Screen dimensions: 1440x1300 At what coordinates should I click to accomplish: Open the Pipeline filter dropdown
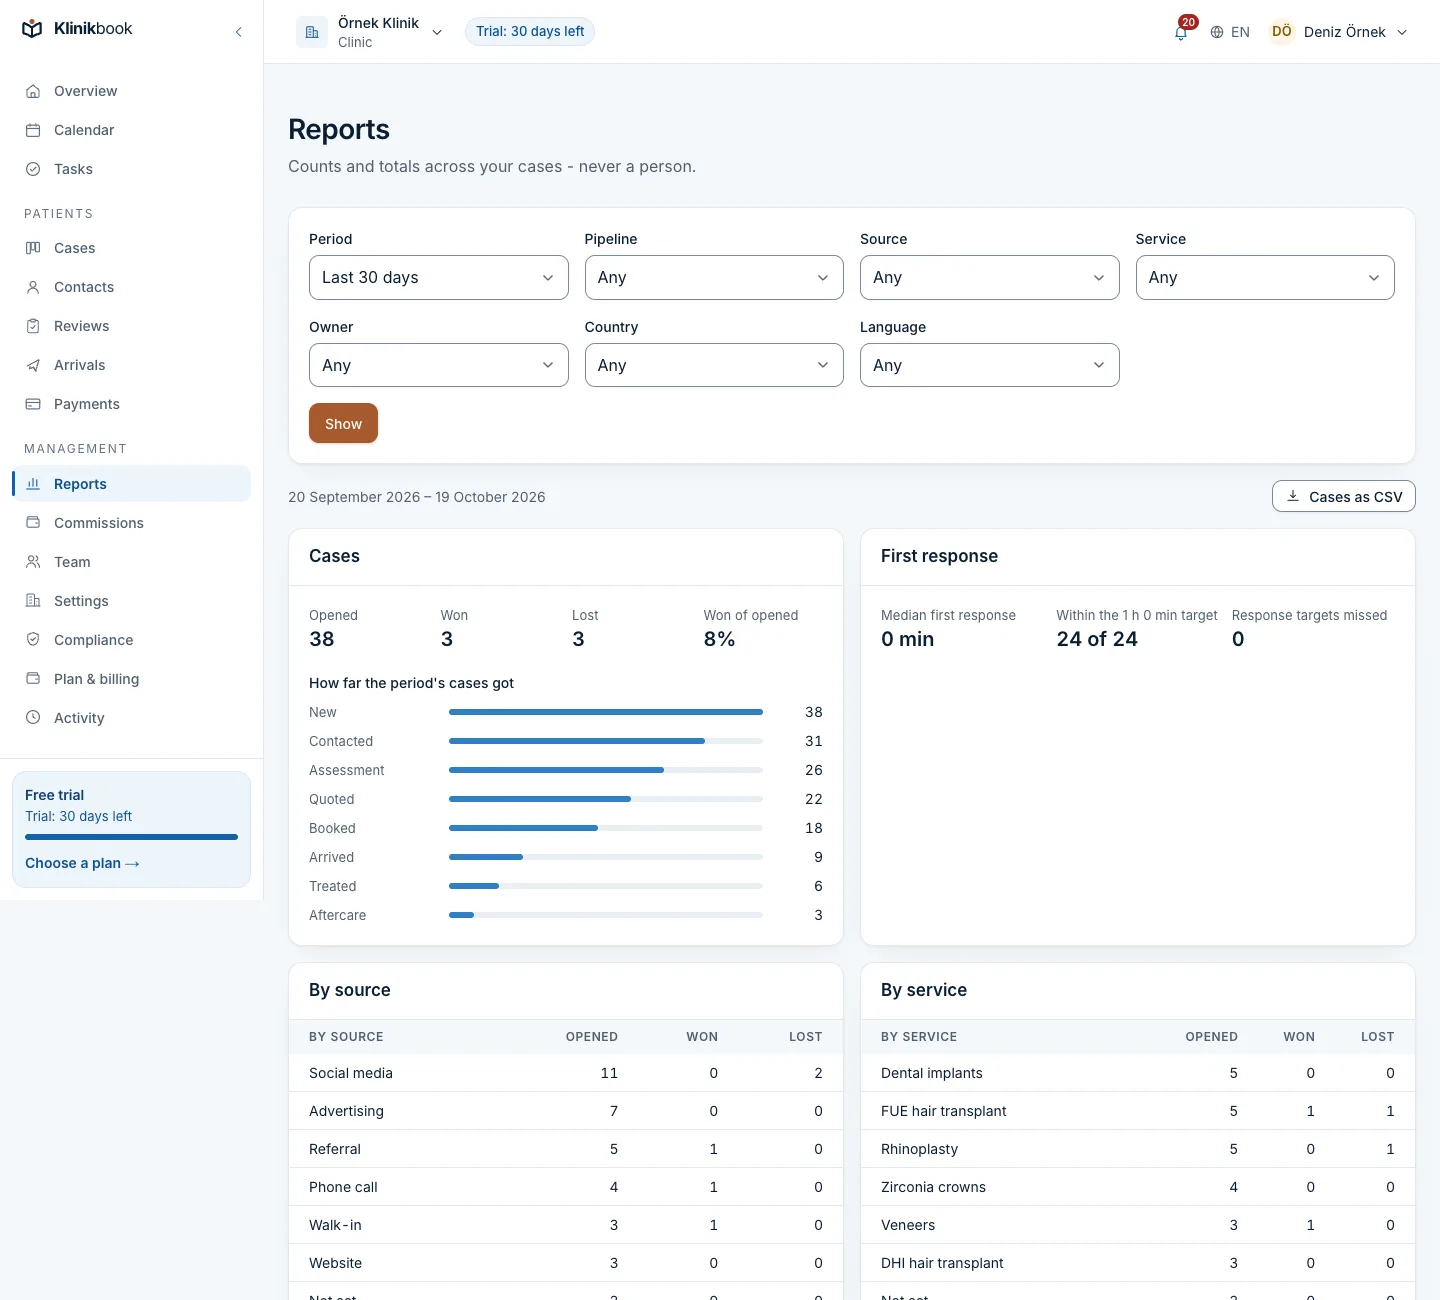[714, 277]
